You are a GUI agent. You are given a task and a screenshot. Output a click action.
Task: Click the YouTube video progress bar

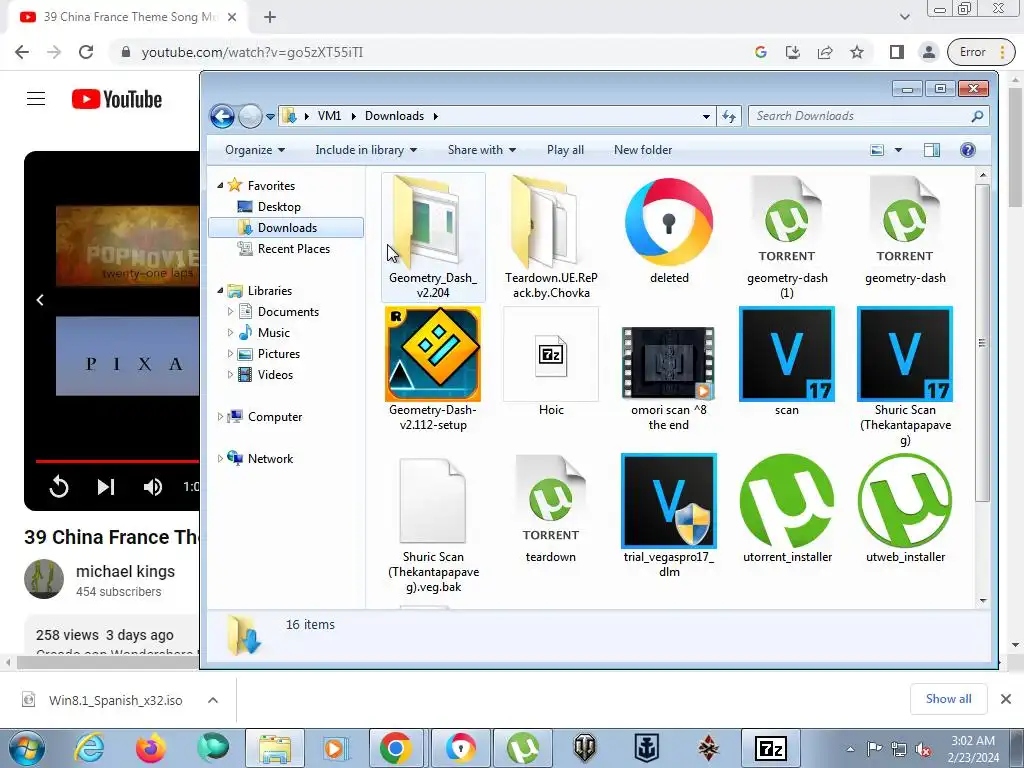point(118,461)
